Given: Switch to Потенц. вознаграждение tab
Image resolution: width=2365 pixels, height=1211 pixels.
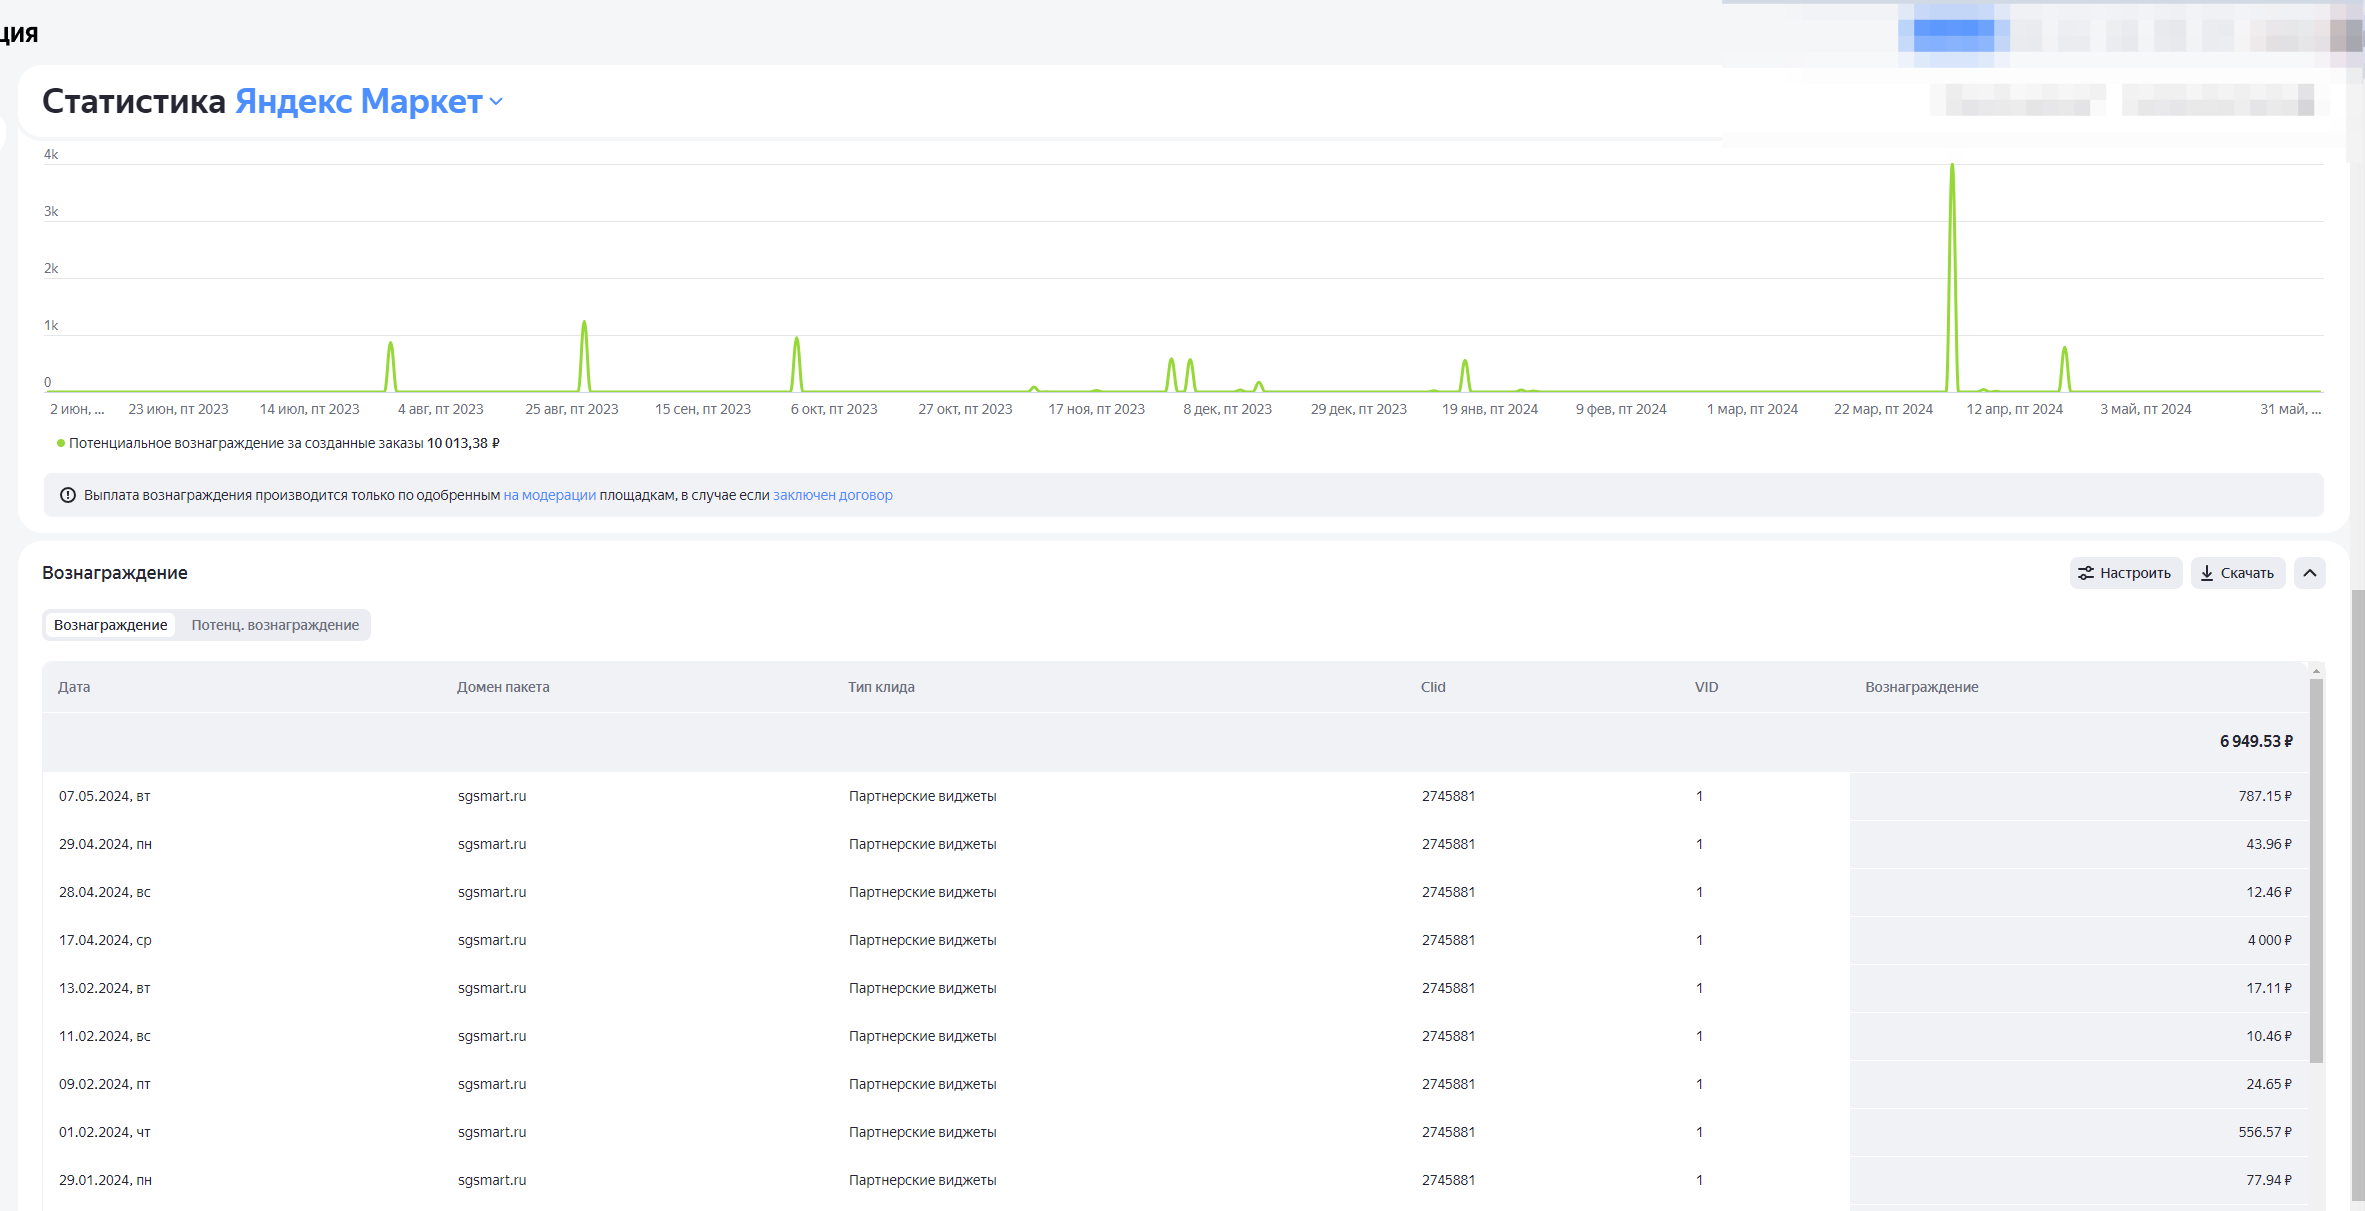Looking at the screenshot, I should [275, 625].
